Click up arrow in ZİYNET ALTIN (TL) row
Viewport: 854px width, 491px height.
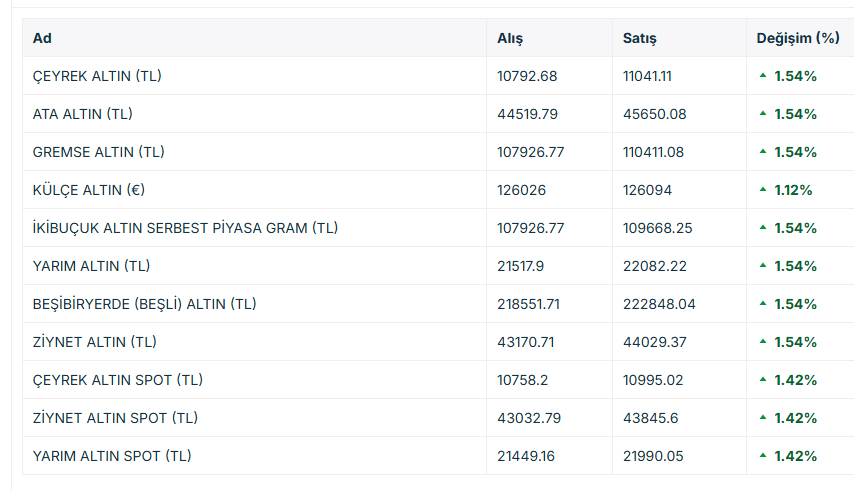pos(763,341)
